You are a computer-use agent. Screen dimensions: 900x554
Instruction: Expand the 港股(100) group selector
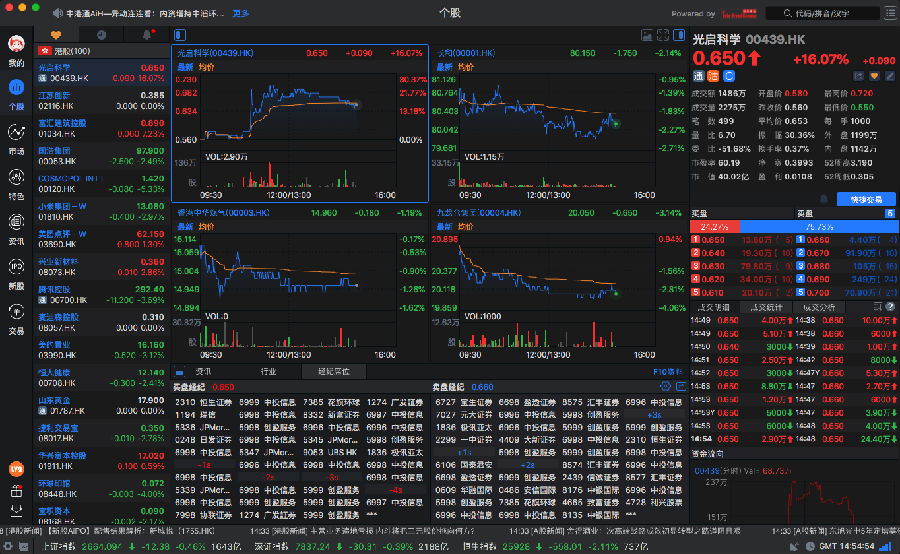(x=102, y=51)
